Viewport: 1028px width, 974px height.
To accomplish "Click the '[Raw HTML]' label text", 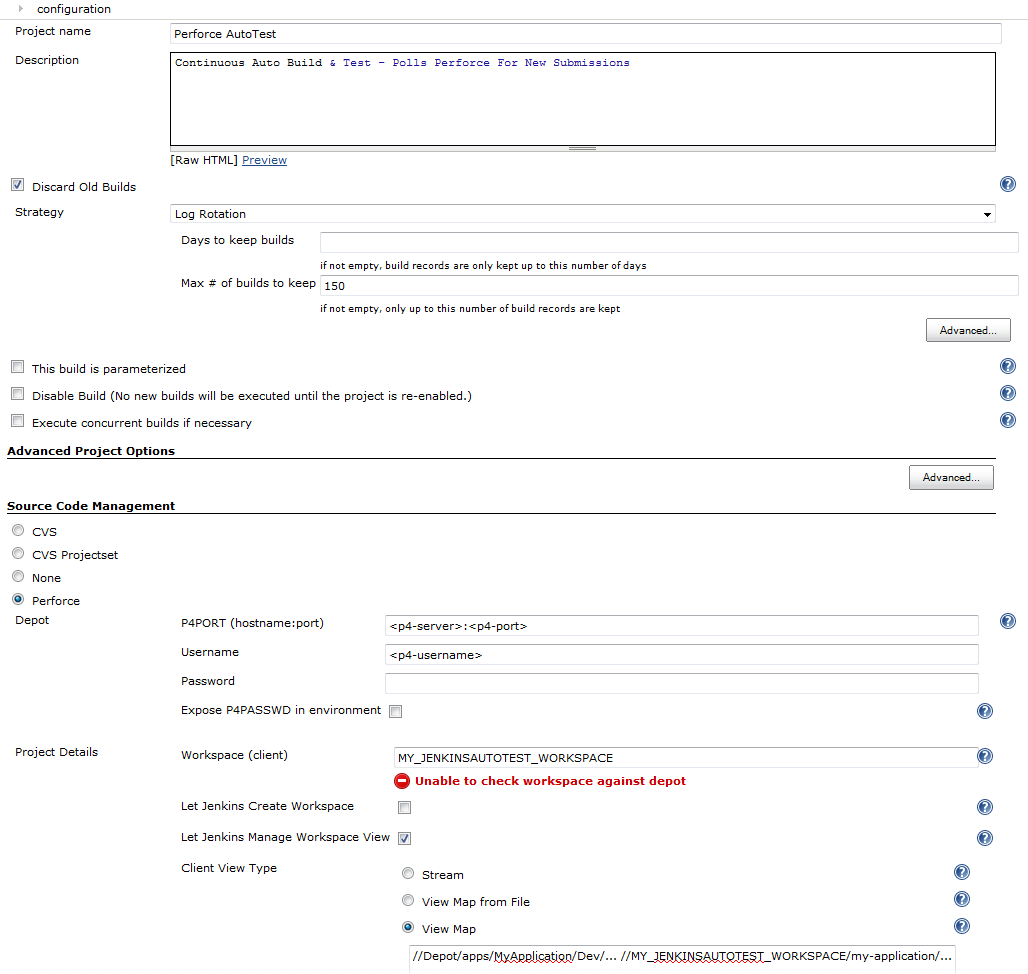I will click(x=204, y=160).
